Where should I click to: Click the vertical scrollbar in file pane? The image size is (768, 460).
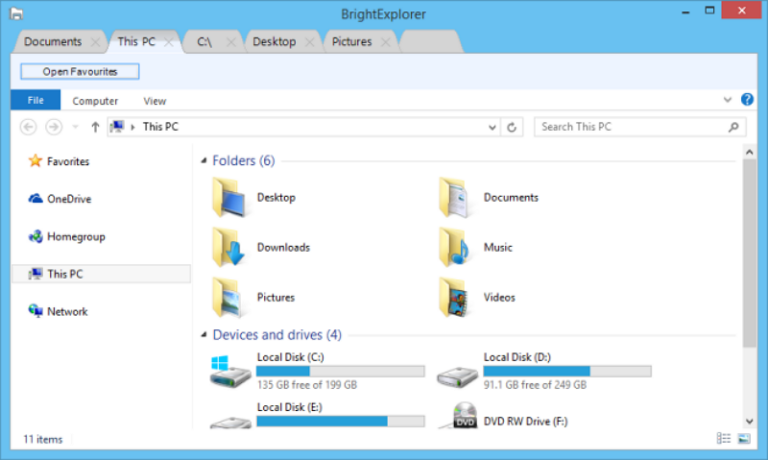coord(749,250)
